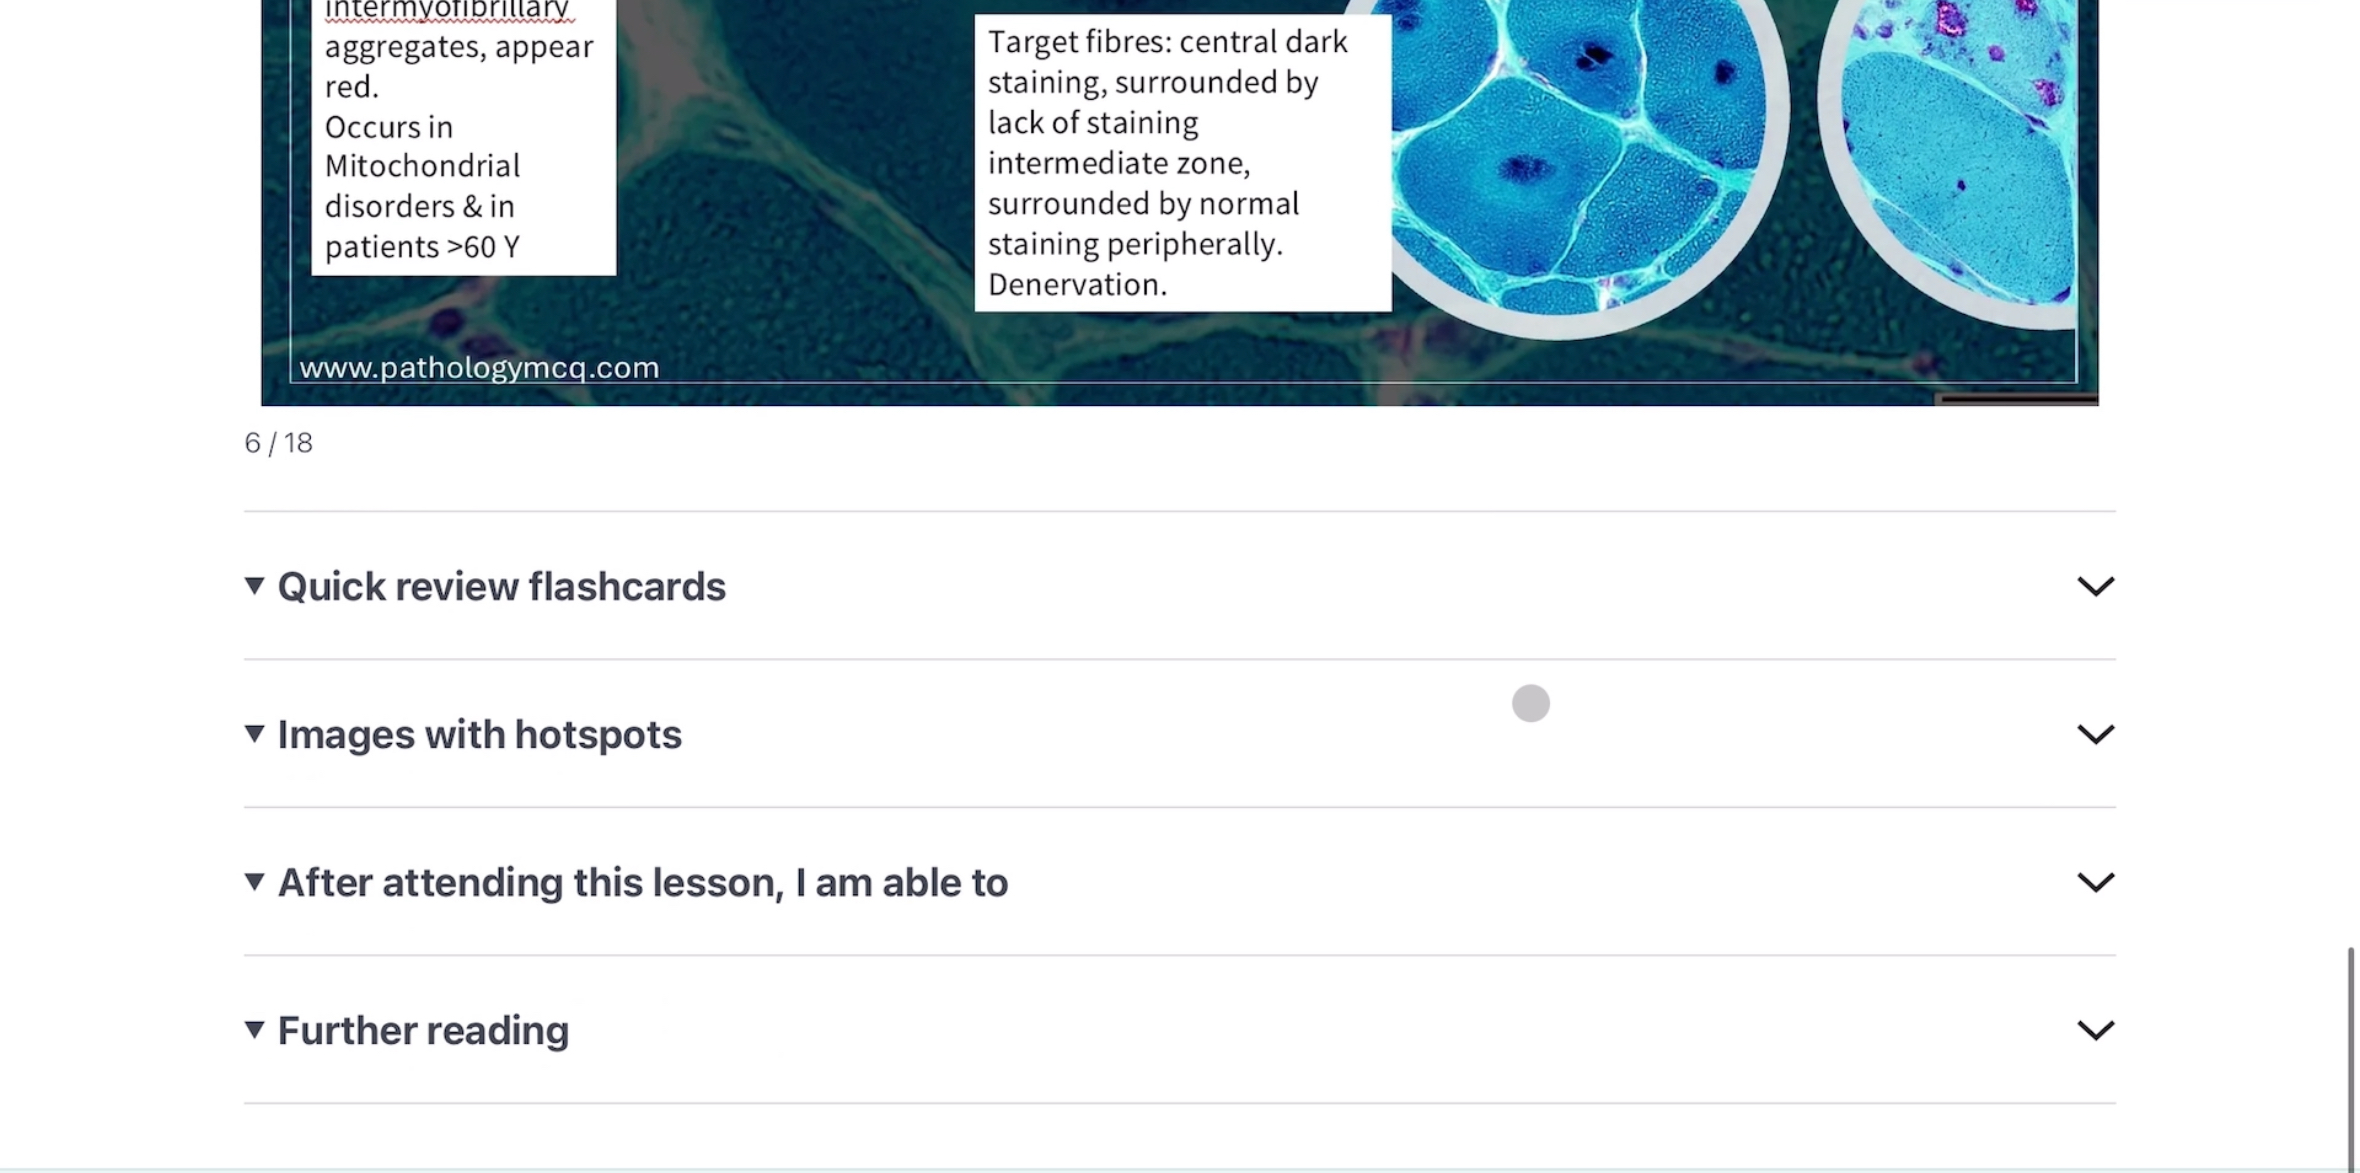The width and height of the screenshot is (2360, 1173).
Task: Open the Images with hotspots section title
Action: (479, 735)
